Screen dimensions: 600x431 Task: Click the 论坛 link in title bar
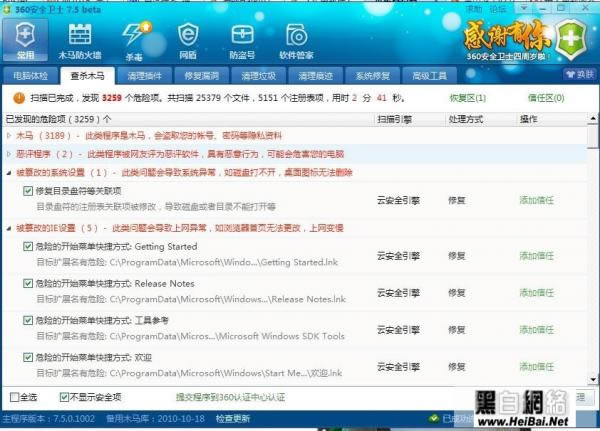click(x=498, y=8)
